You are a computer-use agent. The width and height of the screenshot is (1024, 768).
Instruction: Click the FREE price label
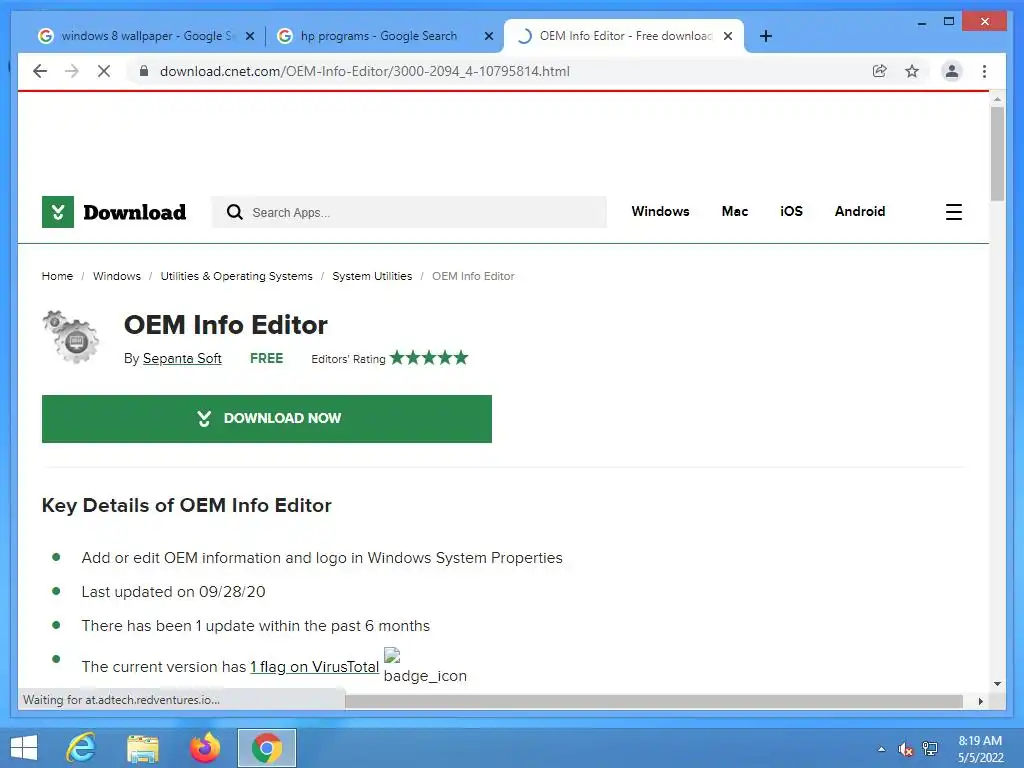[x=266, y=359]
